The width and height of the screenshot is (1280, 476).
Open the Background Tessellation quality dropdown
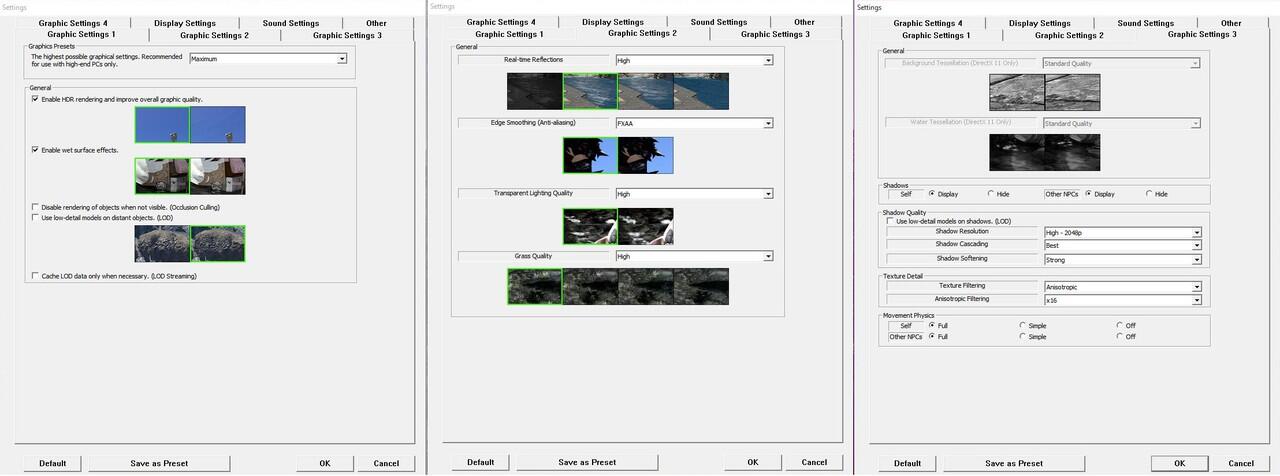[1122, 63]
